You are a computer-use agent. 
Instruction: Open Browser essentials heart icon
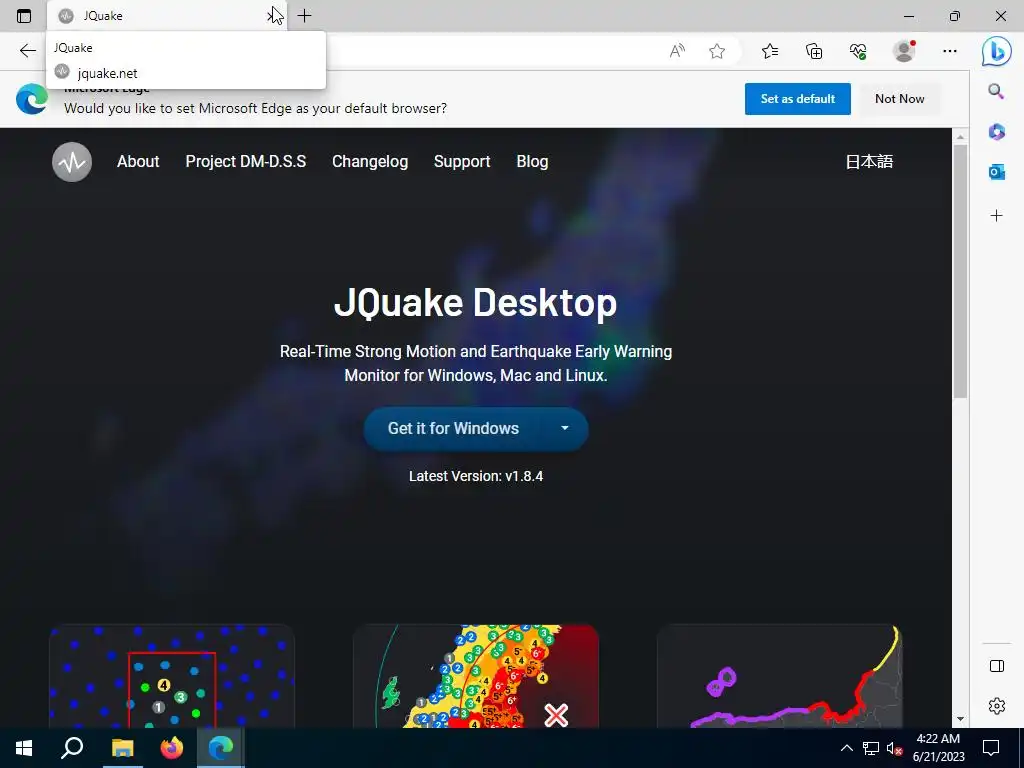click(x=858, y=51)
